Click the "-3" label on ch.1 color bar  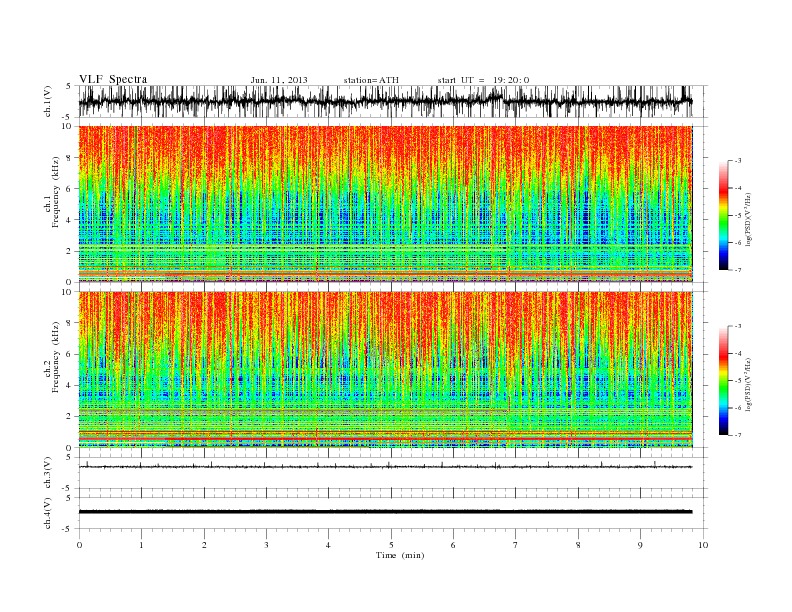[x=737, y=161]
